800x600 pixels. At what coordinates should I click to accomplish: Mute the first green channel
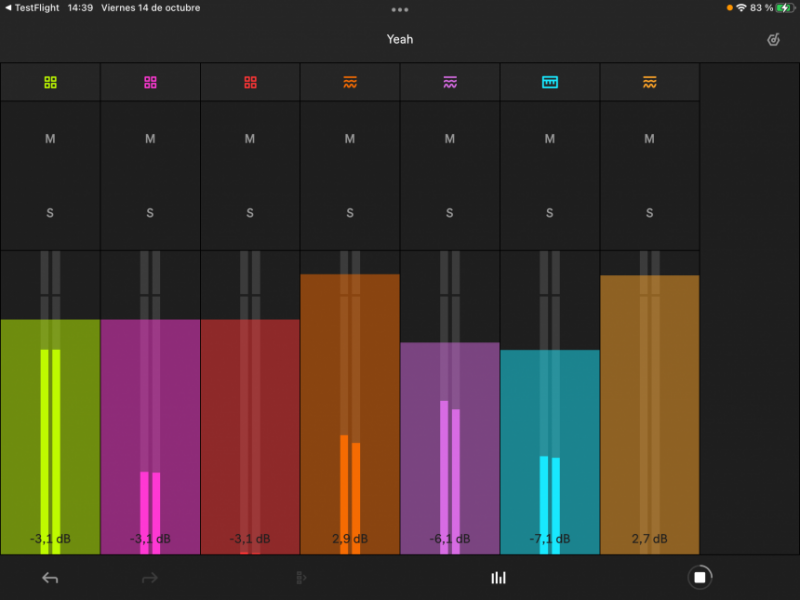50,139
